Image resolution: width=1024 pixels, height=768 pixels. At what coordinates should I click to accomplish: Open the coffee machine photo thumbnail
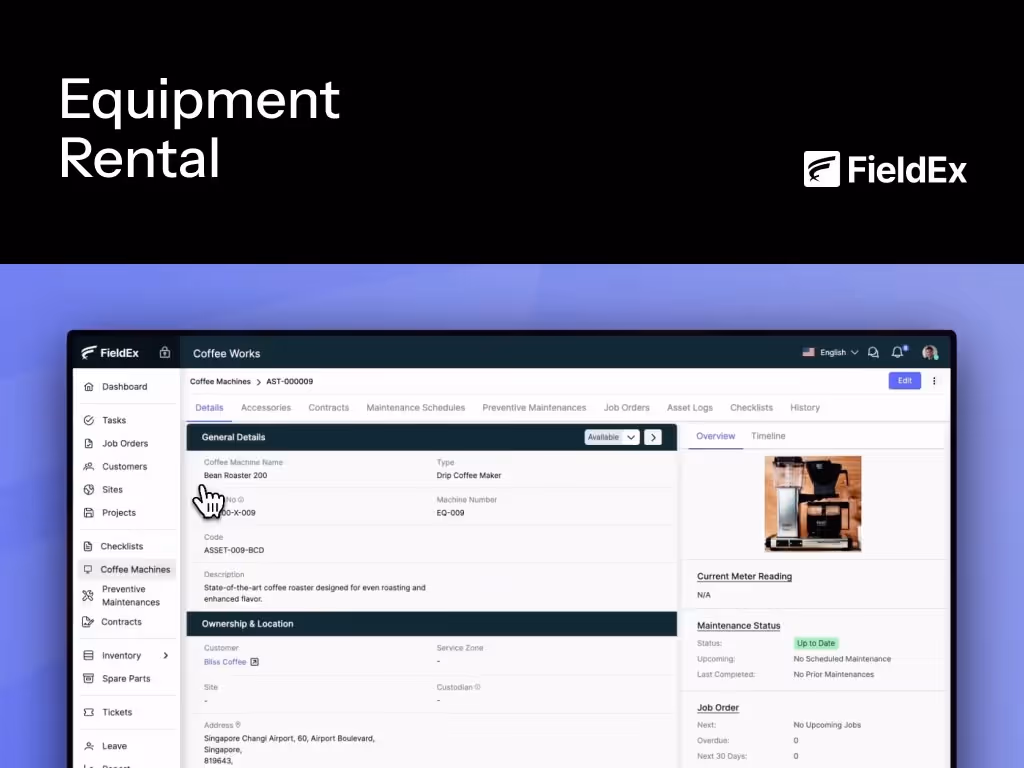813,504
